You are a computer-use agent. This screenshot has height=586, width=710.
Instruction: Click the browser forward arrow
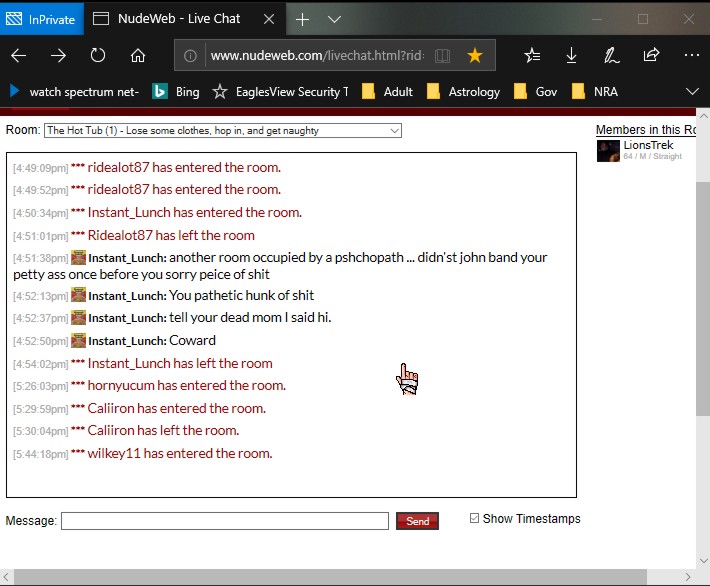[x=59, y=56]
